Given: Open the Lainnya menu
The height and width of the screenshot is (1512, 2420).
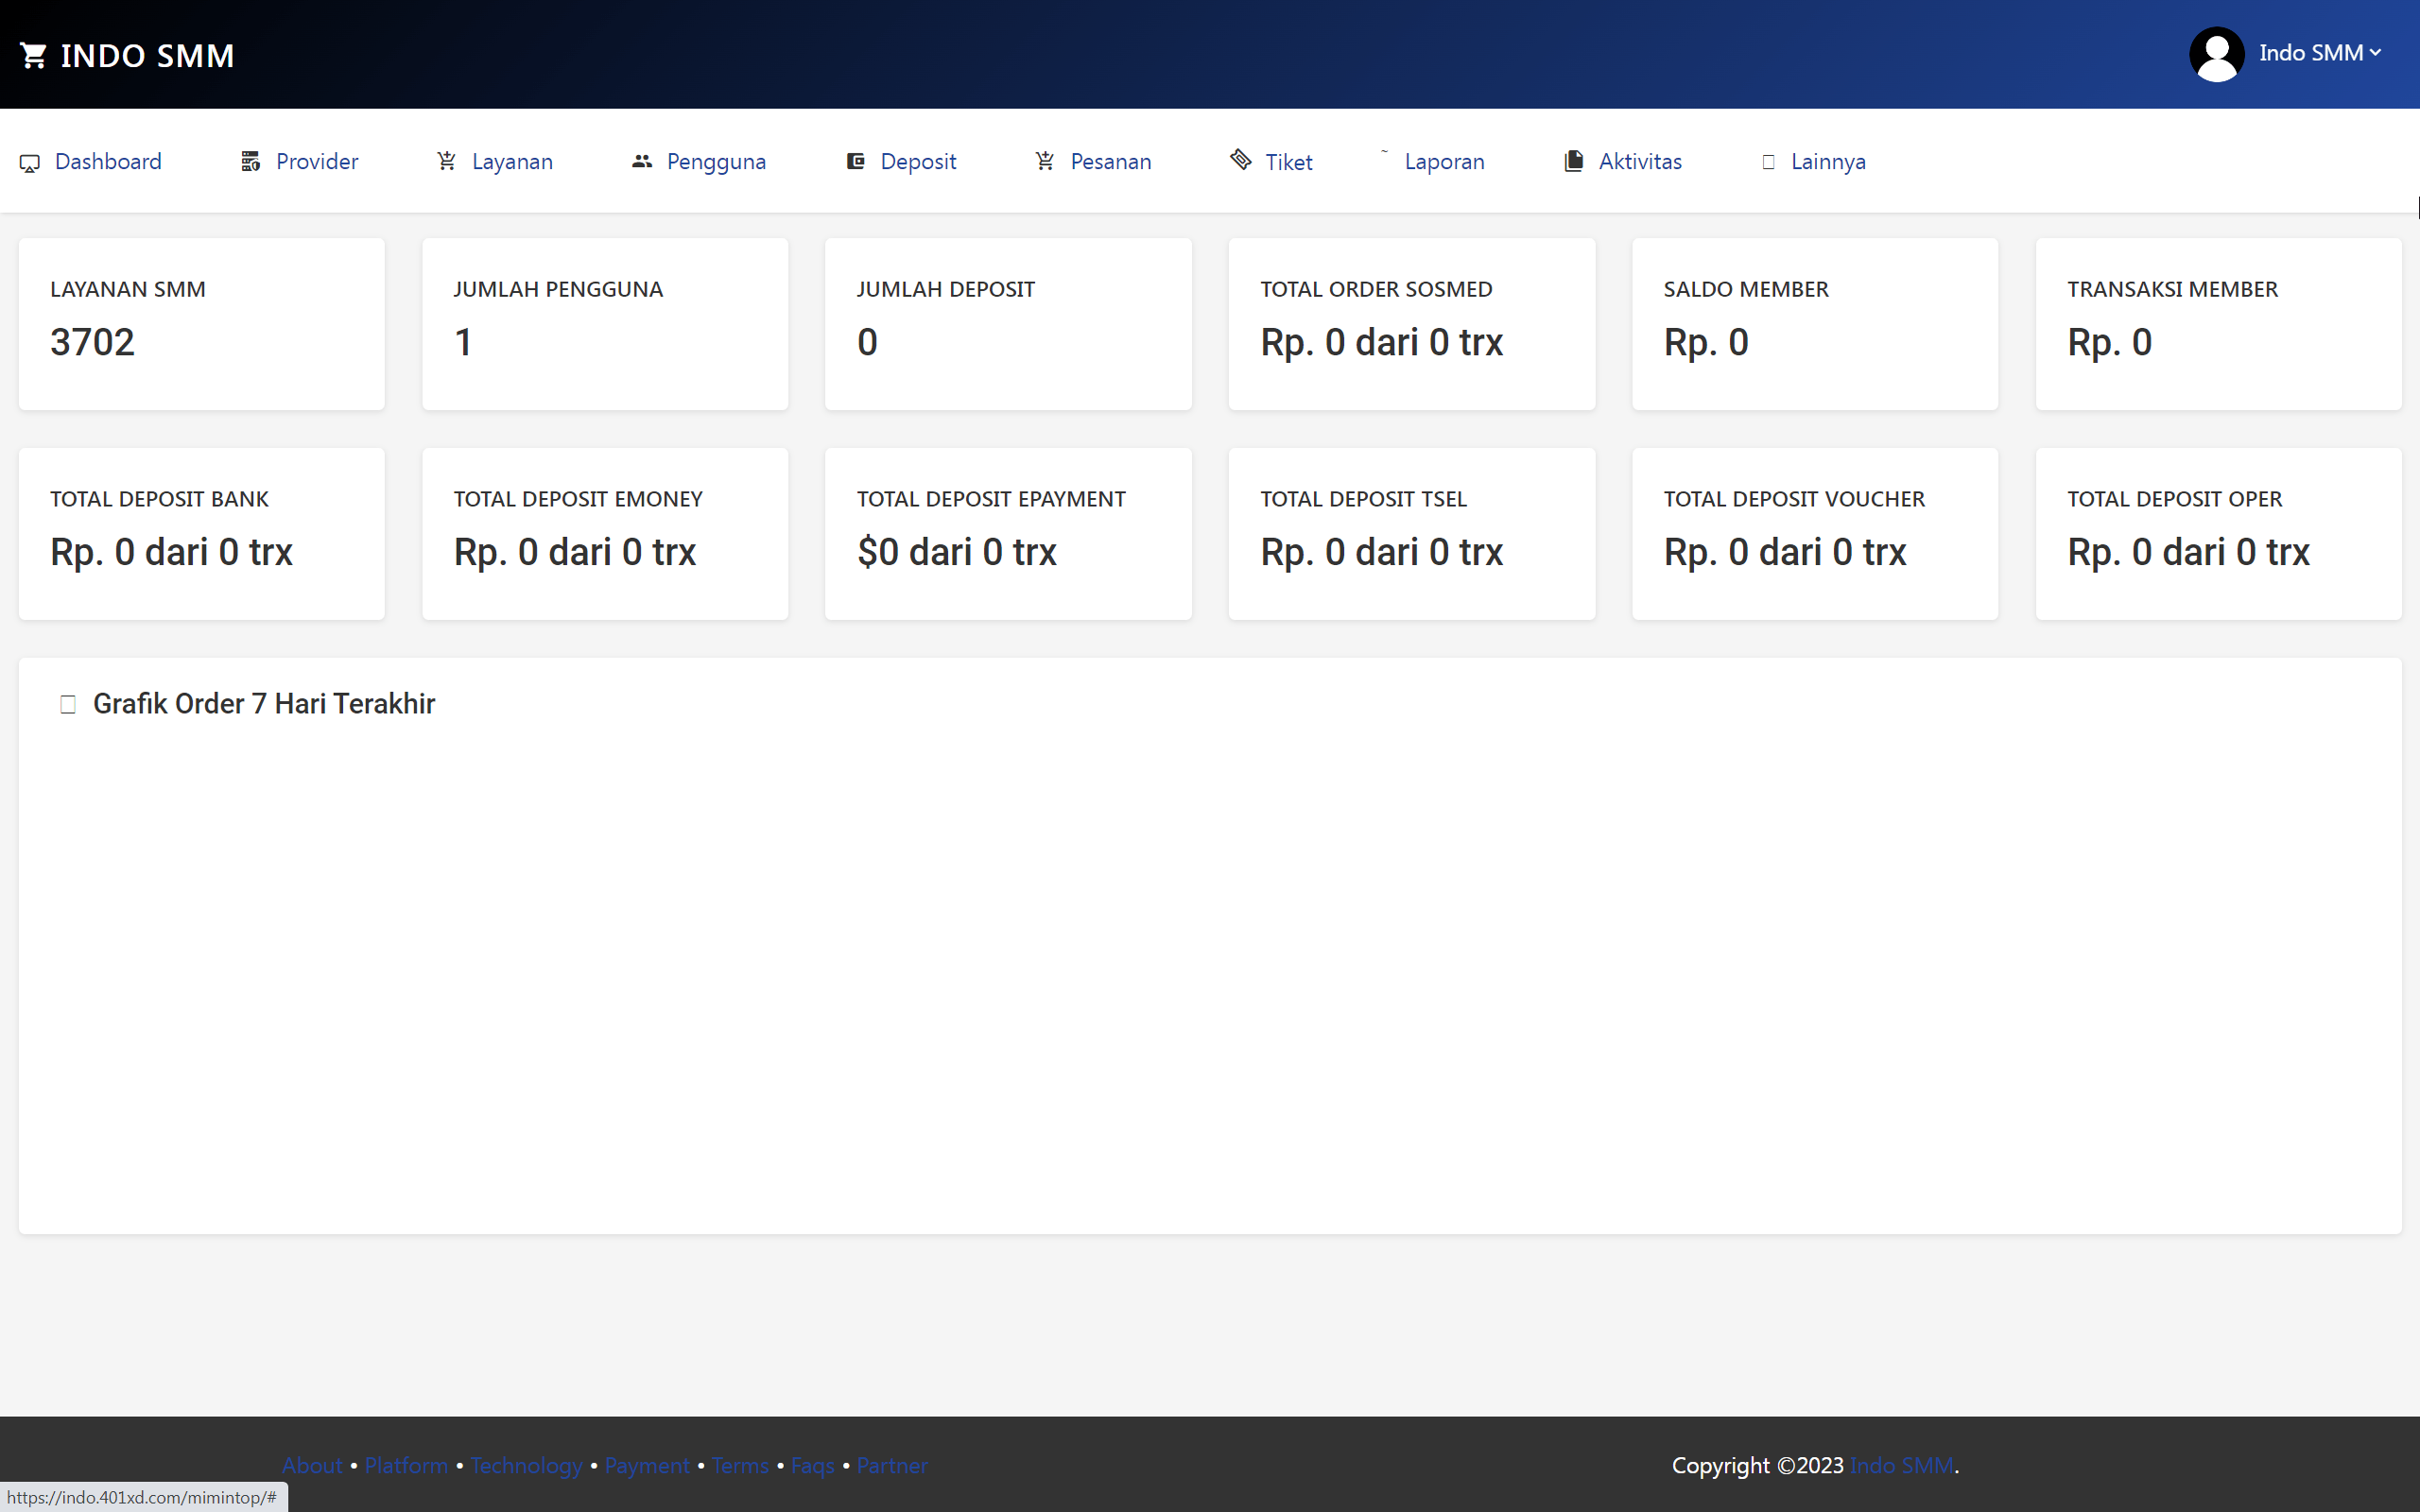Looking at the screenshot, I should pos(1828,161).
